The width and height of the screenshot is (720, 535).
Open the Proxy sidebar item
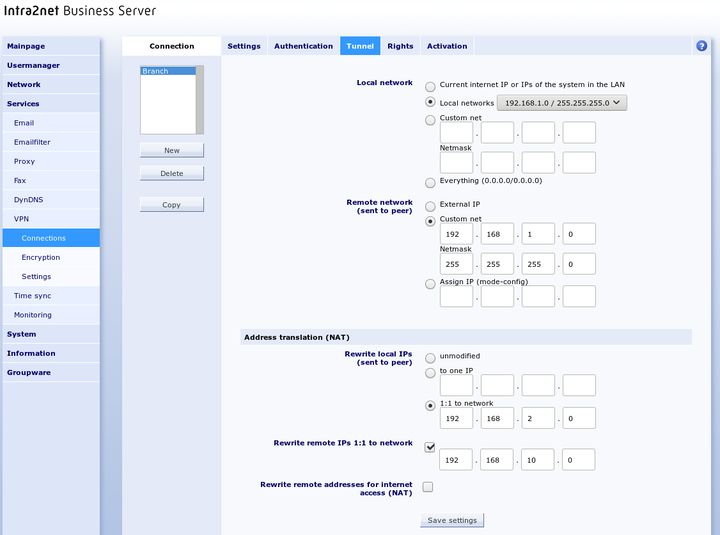pyautogui.click(x=51, y=162)
